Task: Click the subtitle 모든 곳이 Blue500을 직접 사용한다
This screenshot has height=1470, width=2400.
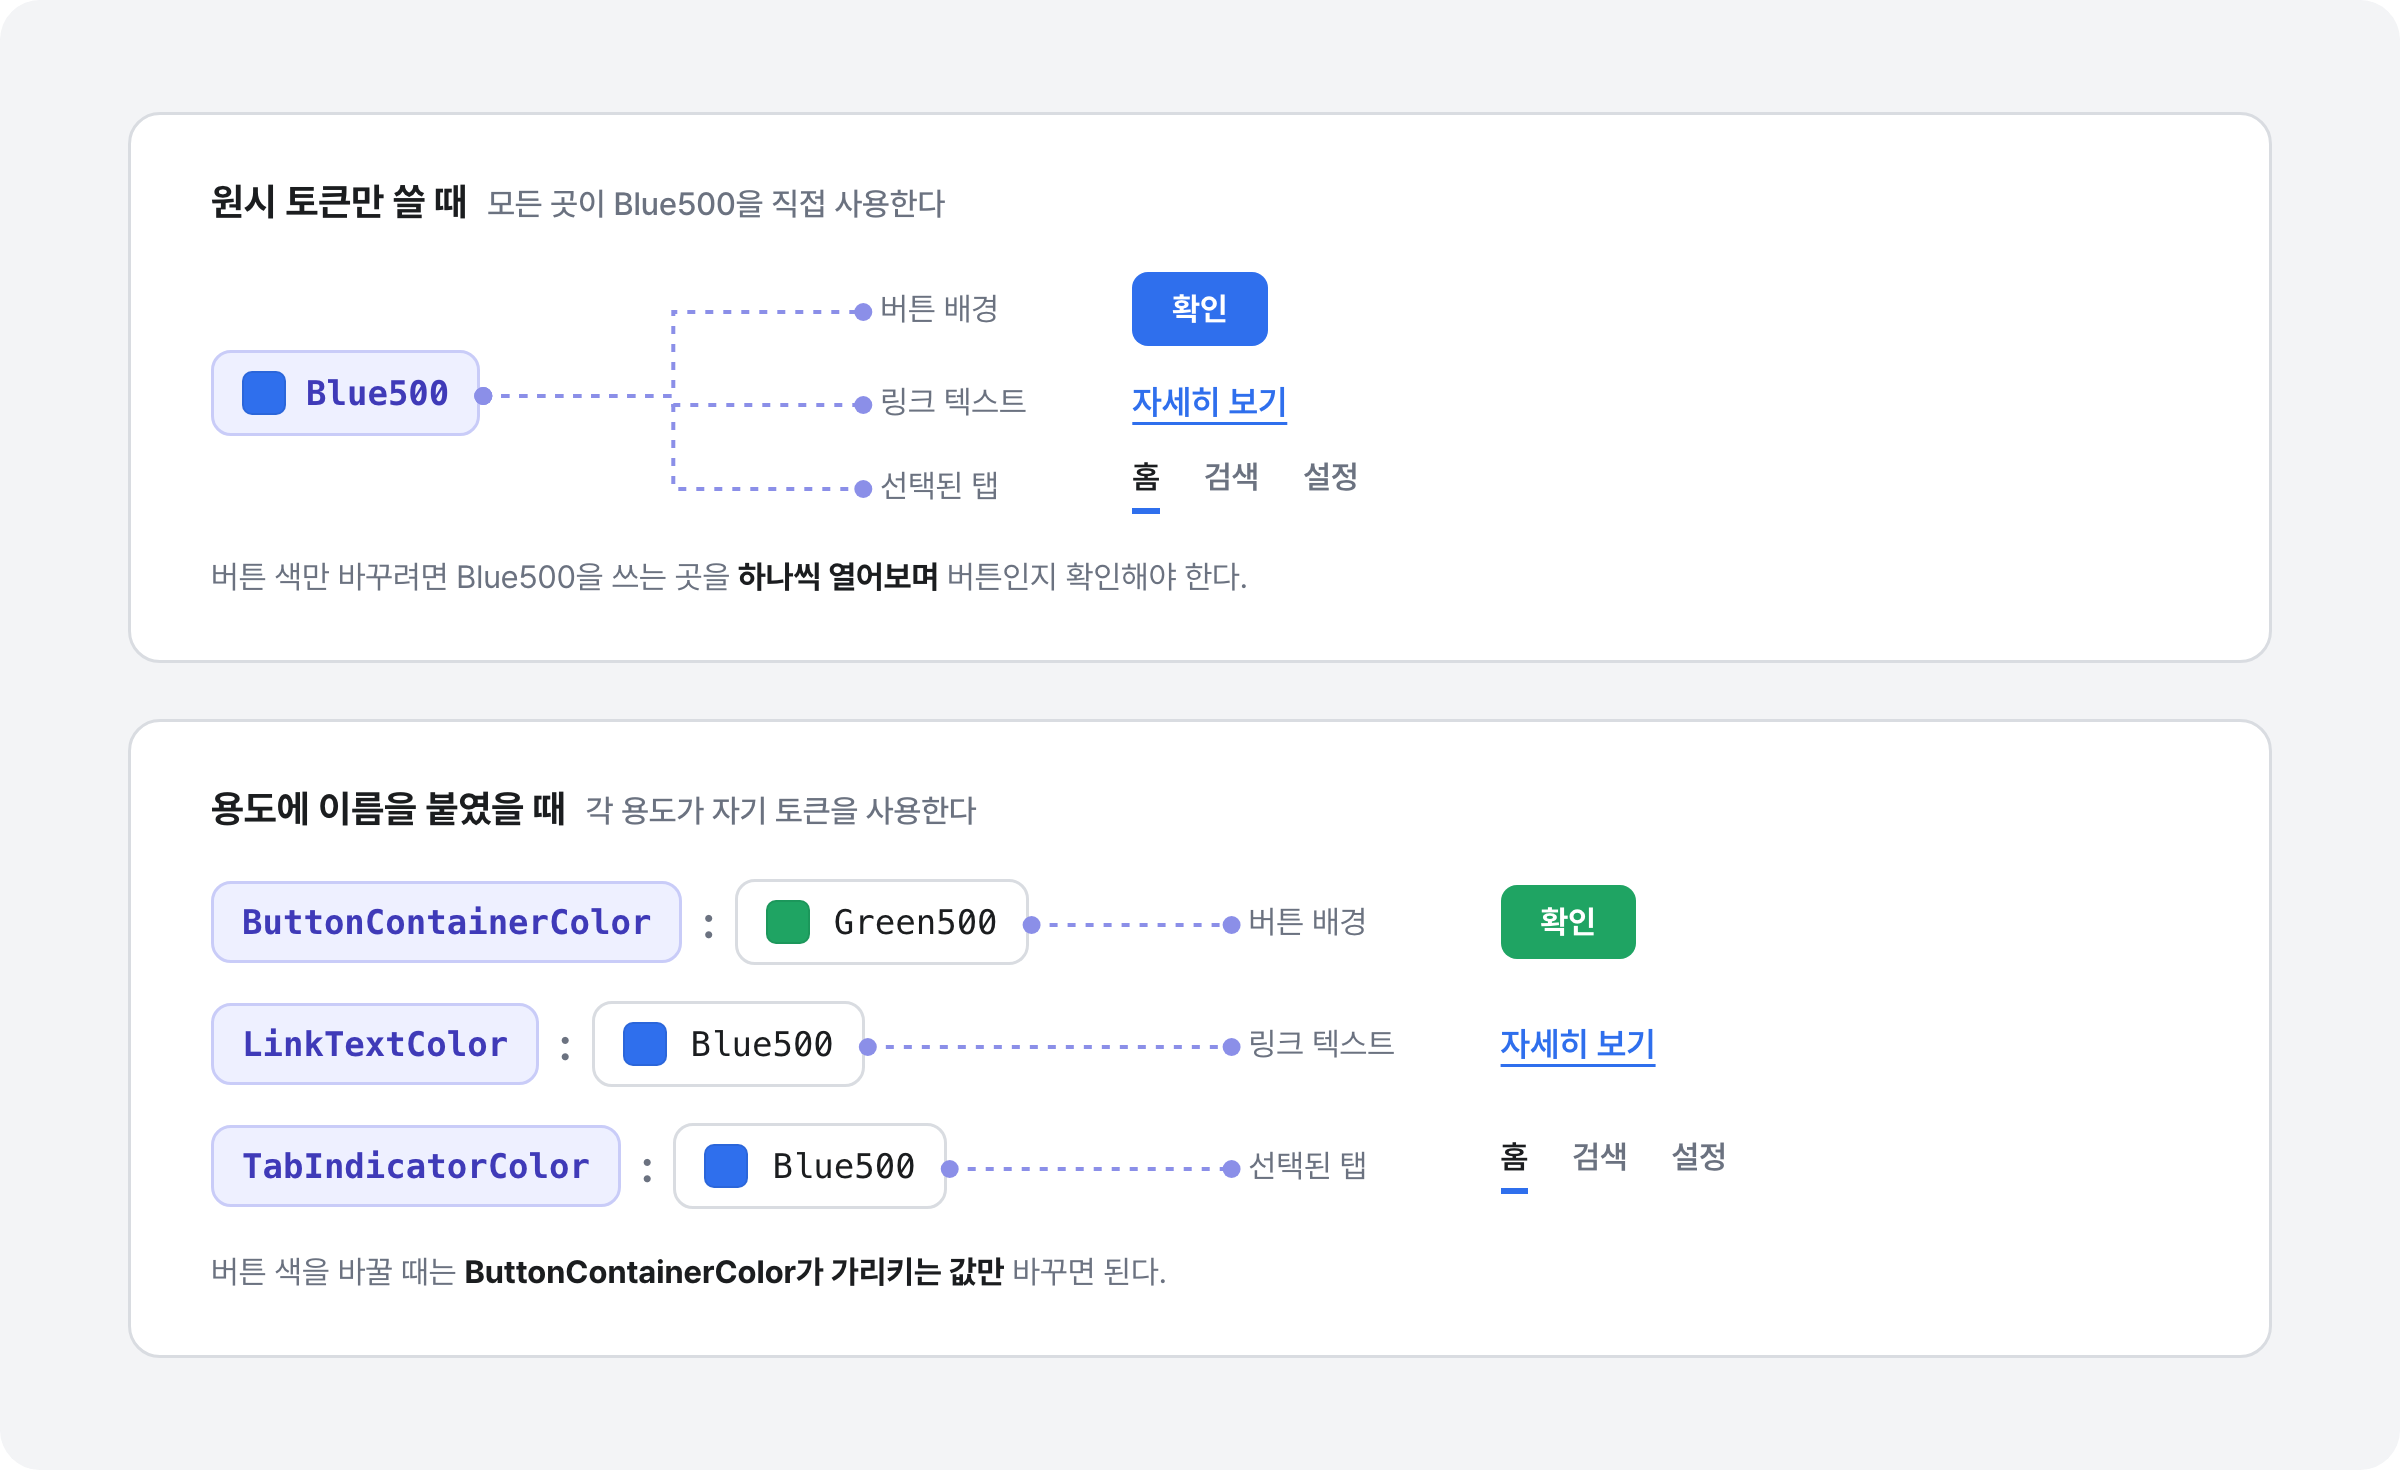Action: tap(716, 204)
